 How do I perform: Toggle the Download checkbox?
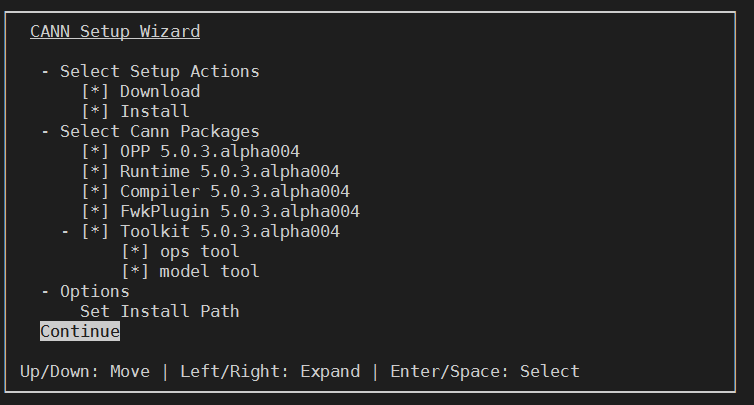click(x=95, y=92)
